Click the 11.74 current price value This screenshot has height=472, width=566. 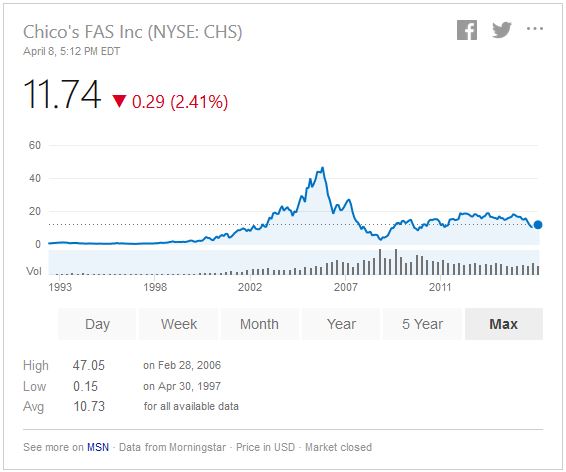click(x=62, y=95)
